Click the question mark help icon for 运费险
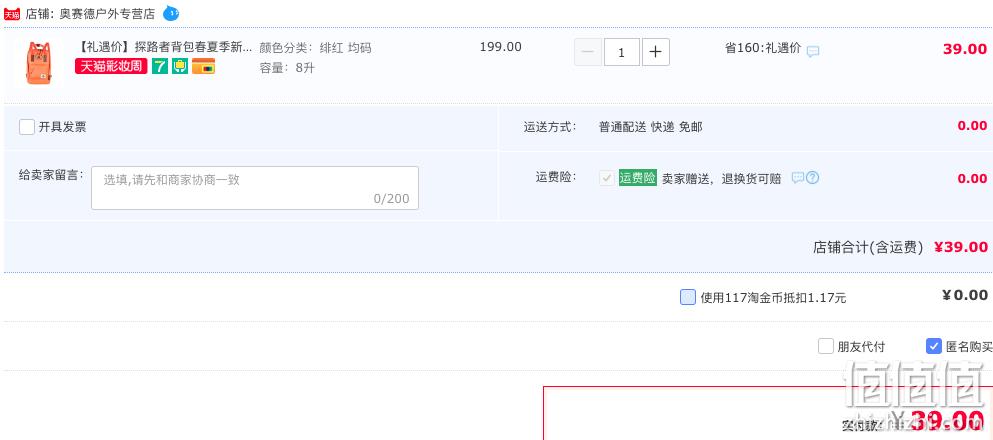 [x=813, y=178]
